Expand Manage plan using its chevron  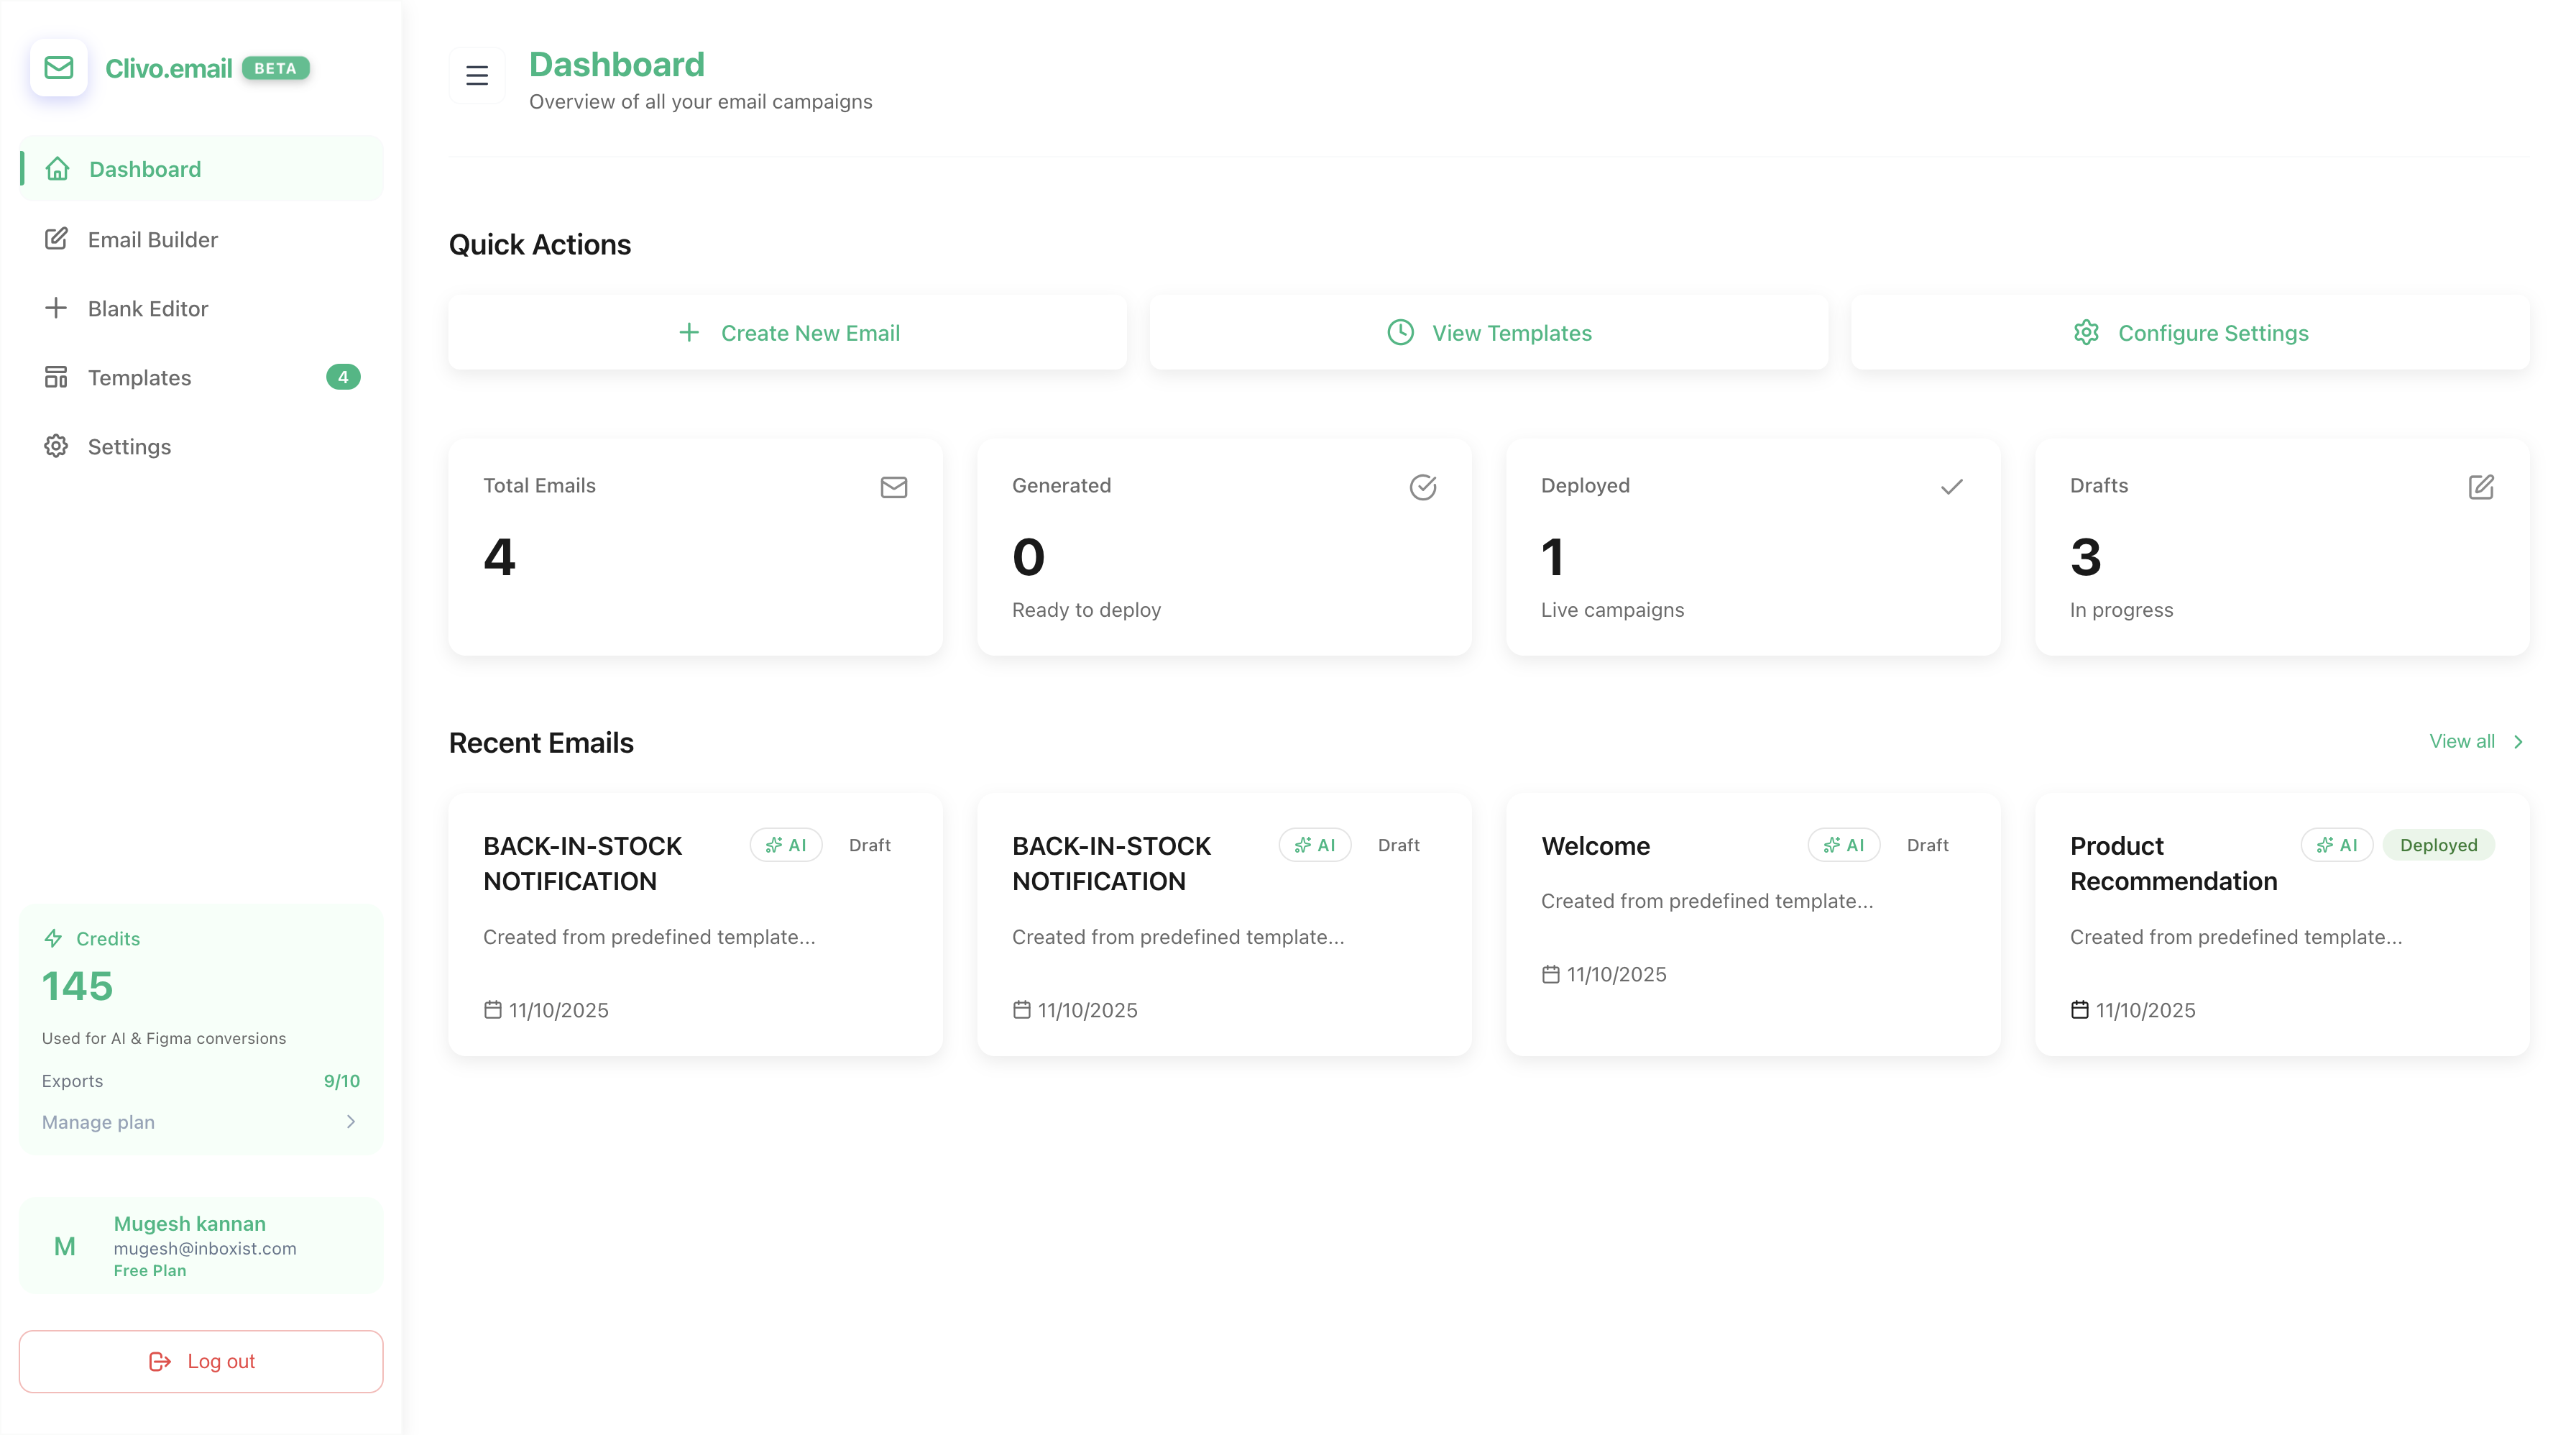[x=349, y=1121]
